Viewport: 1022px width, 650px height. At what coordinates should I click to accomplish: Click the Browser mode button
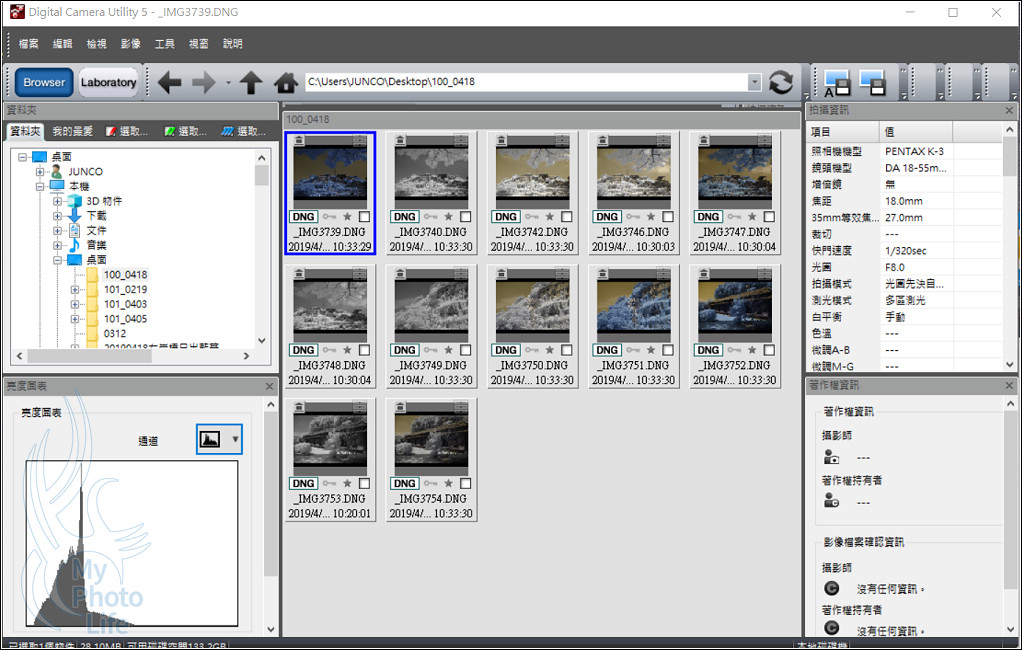pyautogui.click(x=44, y=82)
